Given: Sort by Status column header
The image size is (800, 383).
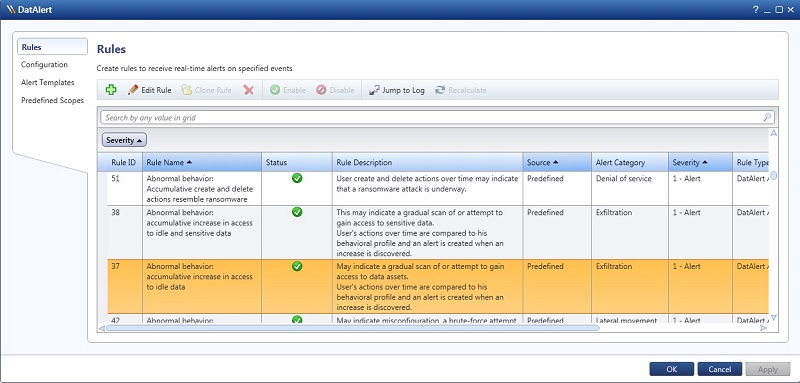Looking at the screenshot, I should (297, 162).
